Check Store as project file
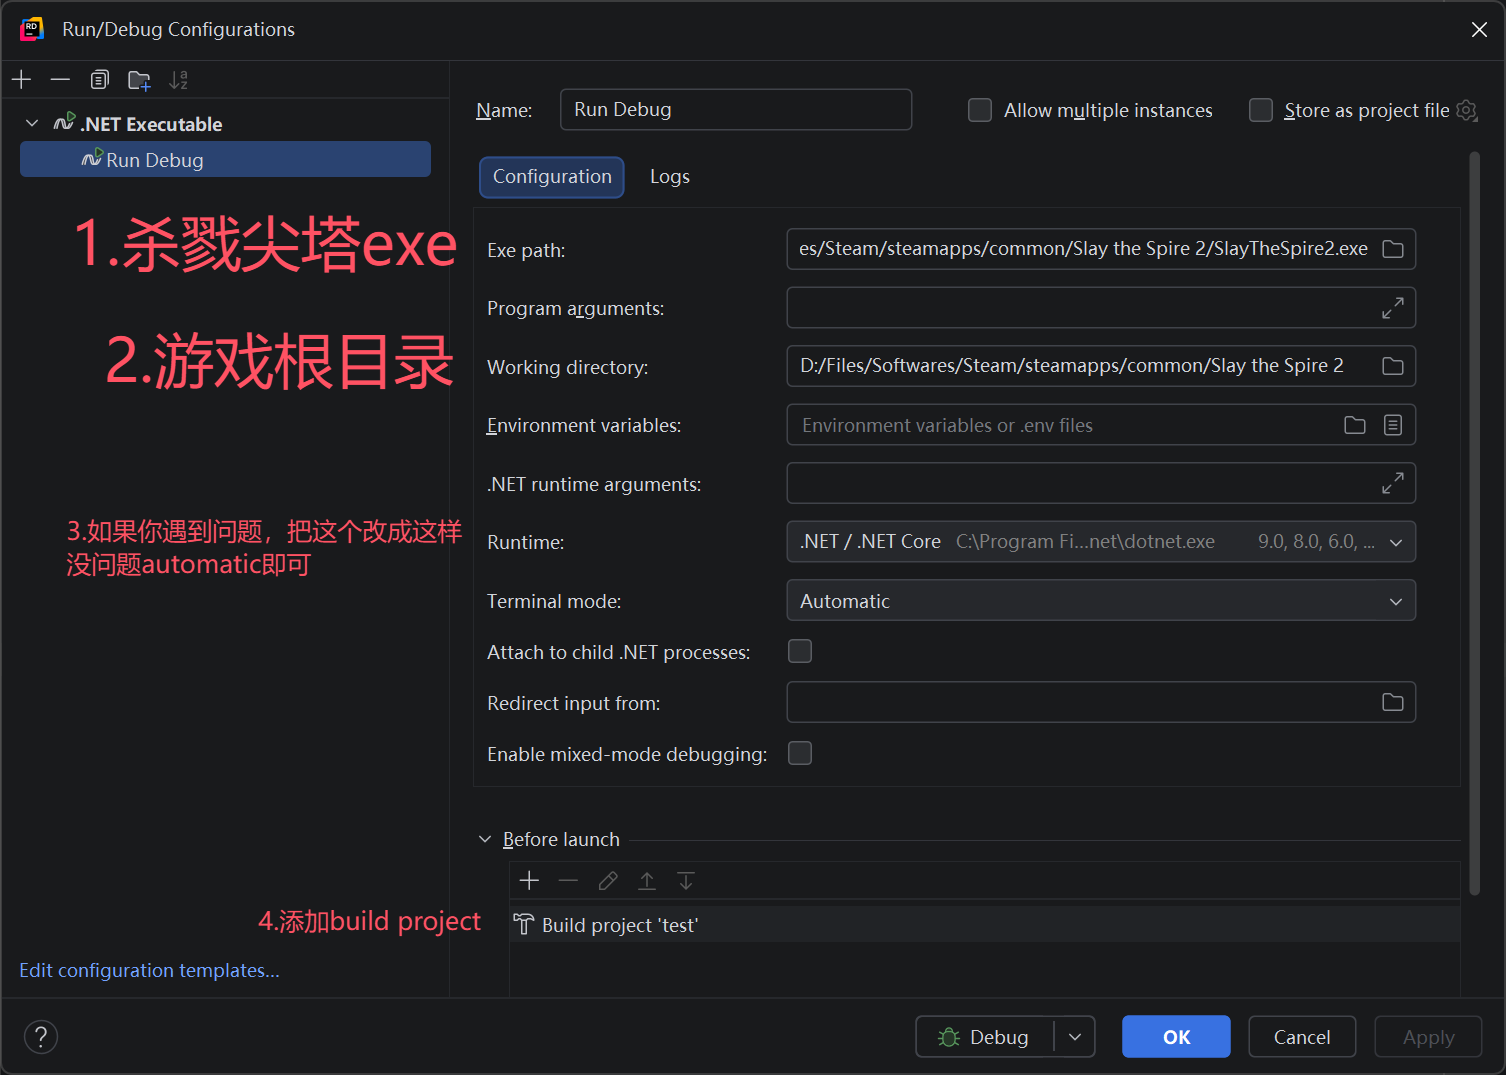The image size is (1506, 1075). [1261, 110]
